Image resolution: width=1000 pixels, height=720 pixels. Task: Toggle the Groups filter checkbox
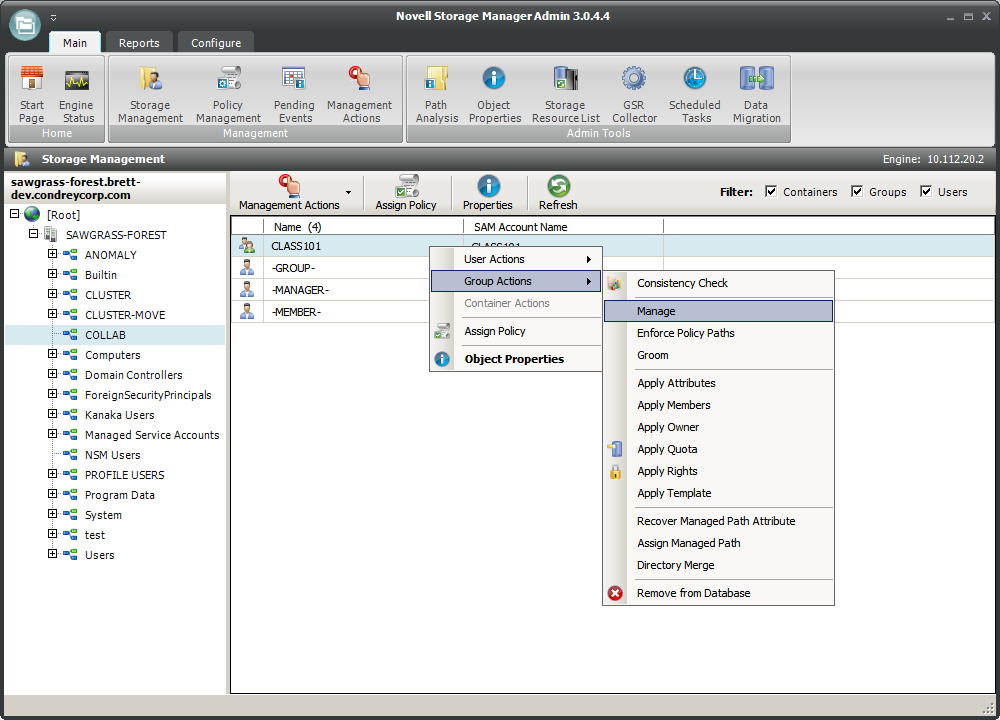(x=858, y=192)
